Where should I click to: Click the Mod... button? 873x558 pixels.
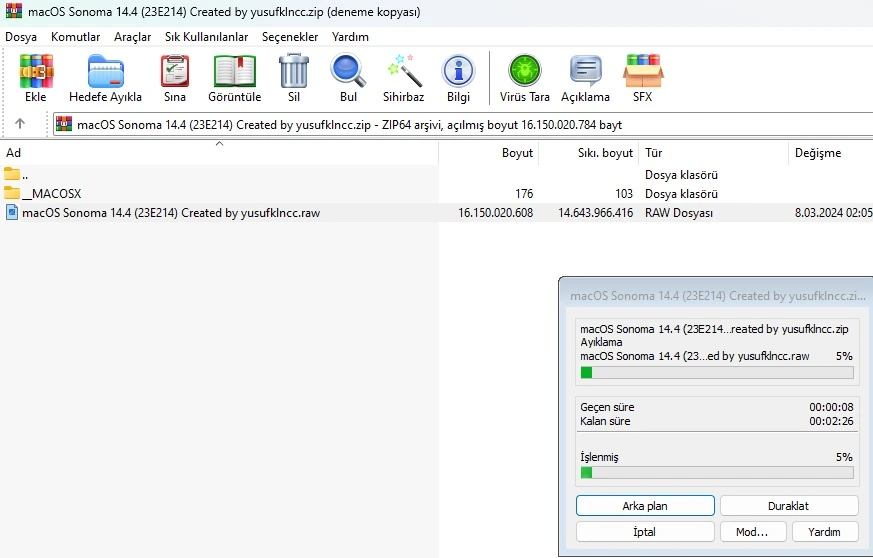753,532
